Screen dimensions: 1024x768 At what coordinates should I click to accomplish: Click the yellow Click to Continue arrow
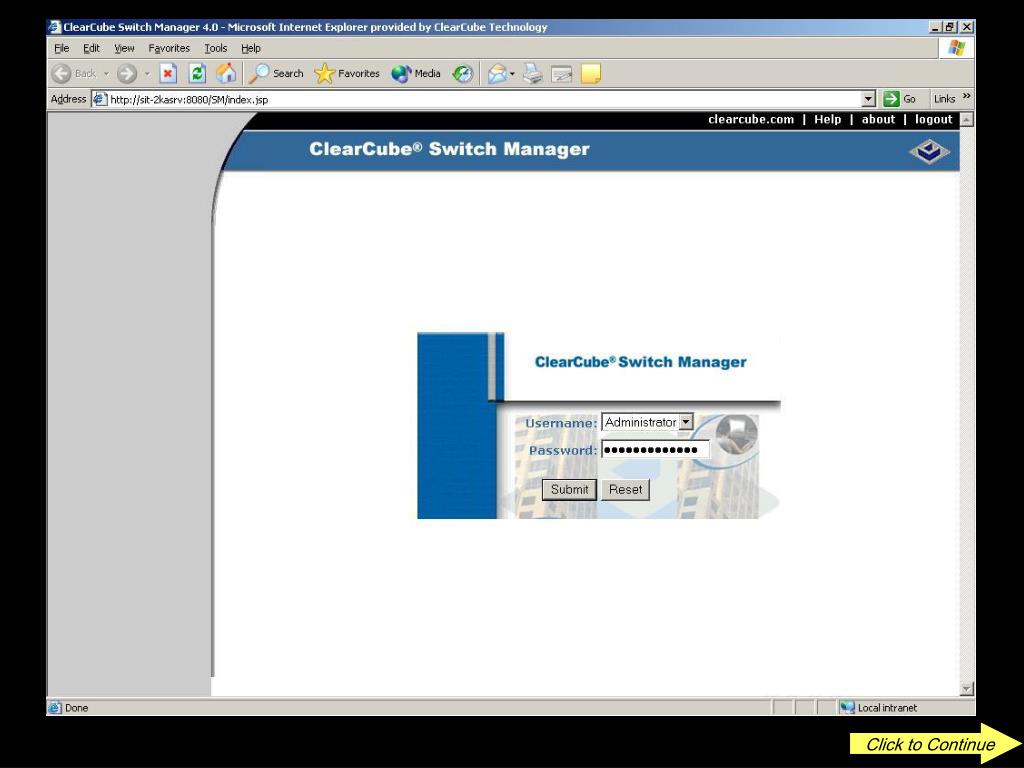(935, 744)
